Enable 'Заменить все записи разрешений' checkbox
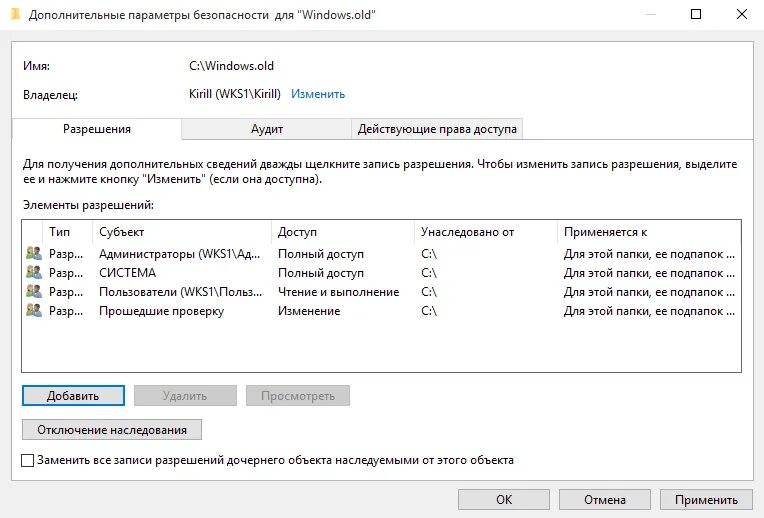The height and width of the screenshot is (518, 764). click(x=28, y=460)
